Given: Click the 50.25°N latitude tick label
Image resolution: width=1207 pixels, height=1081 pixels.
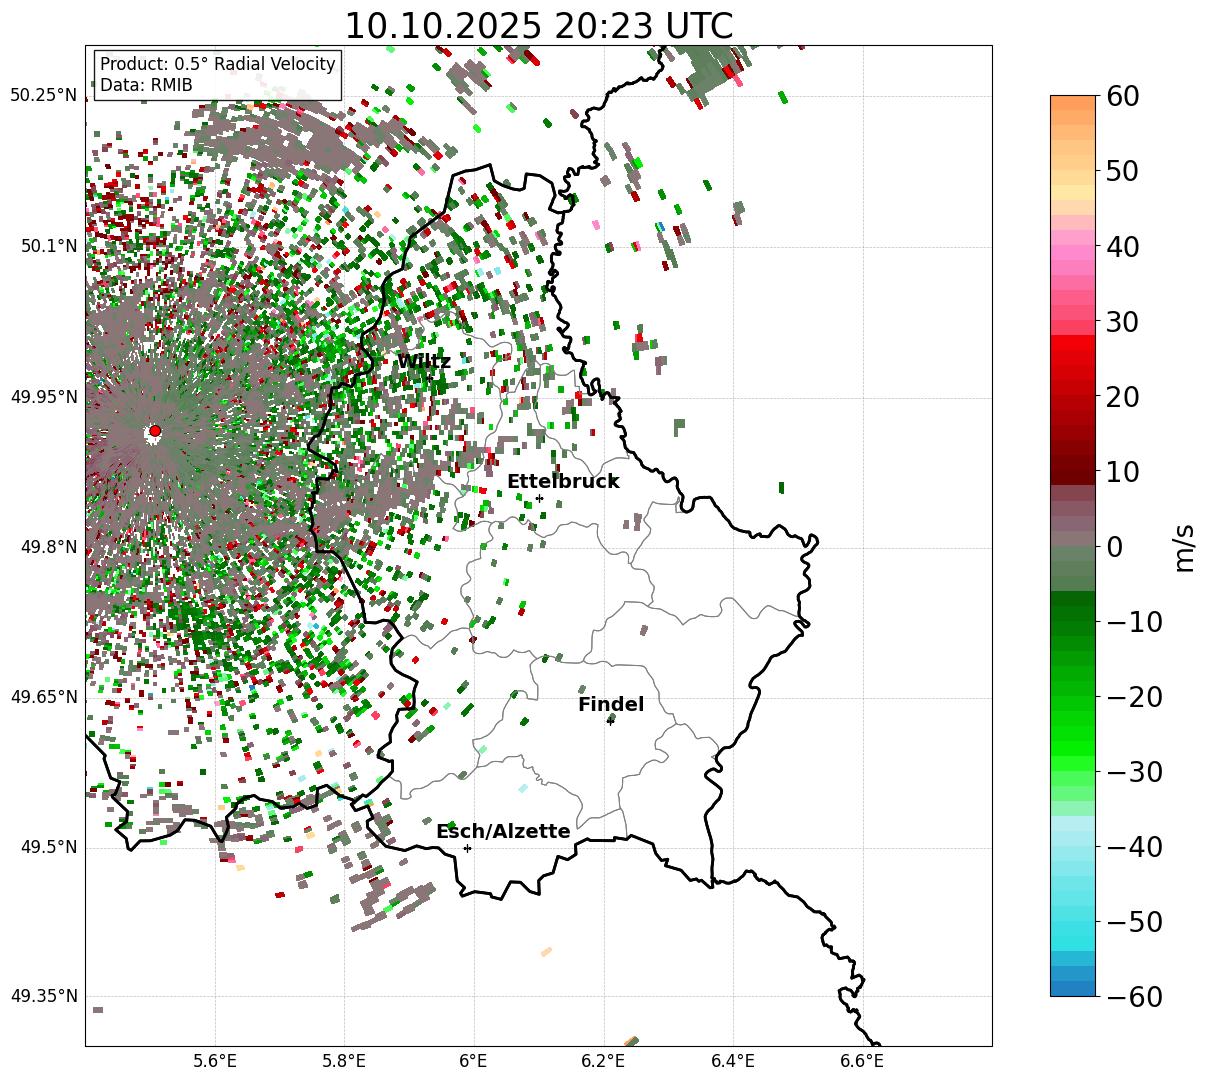Looking at the screenshot, I should pyautogui.click(x=44, y=96).
